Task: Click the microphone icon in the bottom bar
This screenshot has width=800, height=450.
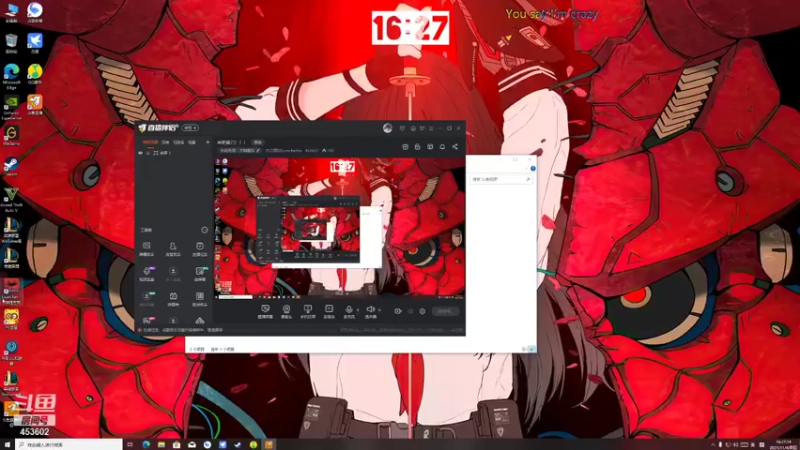Action: [x=349, y=311]
